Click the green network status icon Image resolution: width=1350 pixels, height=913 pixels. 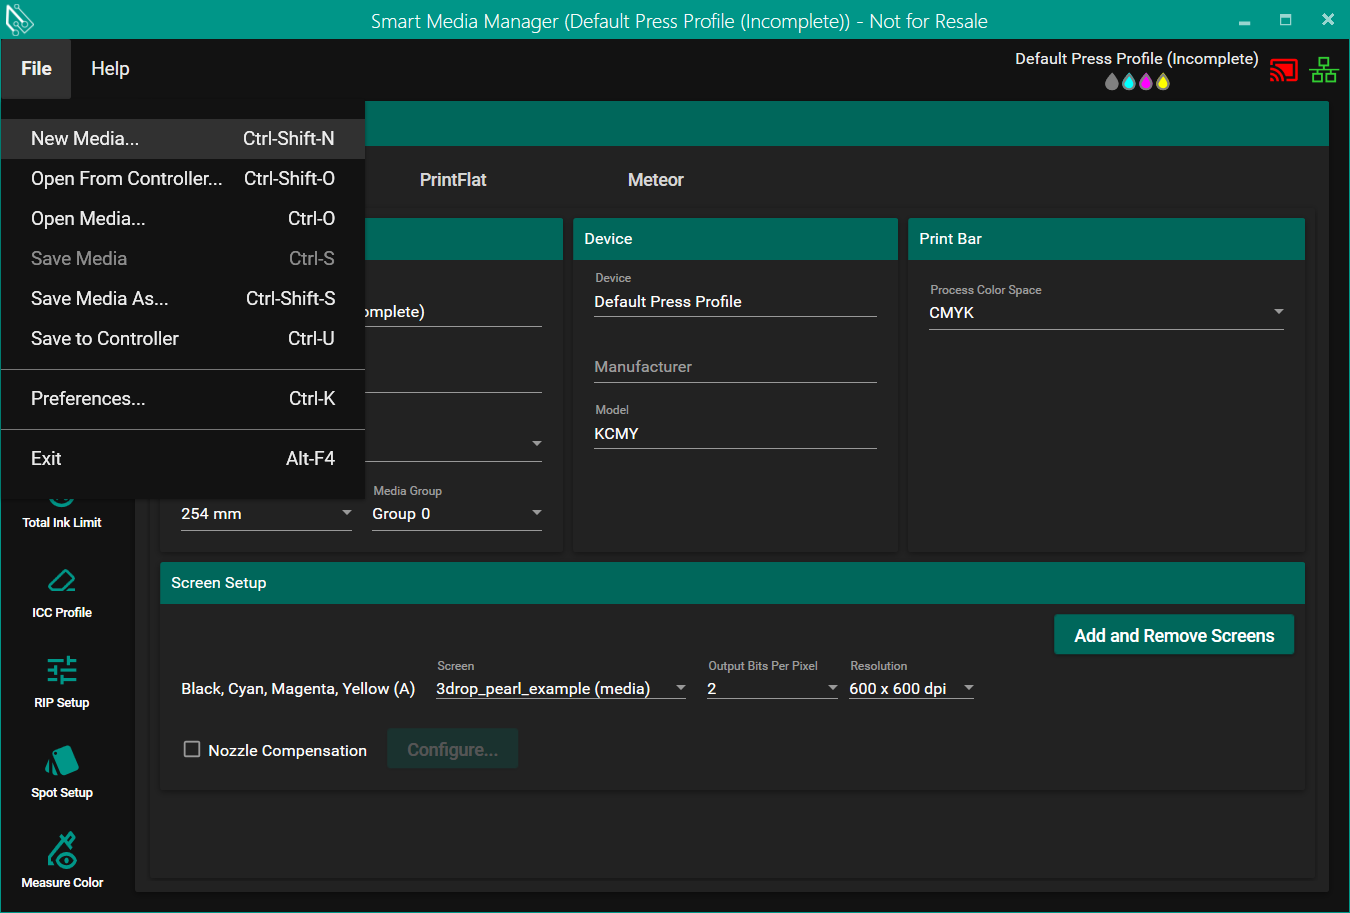click(1324, 70)
